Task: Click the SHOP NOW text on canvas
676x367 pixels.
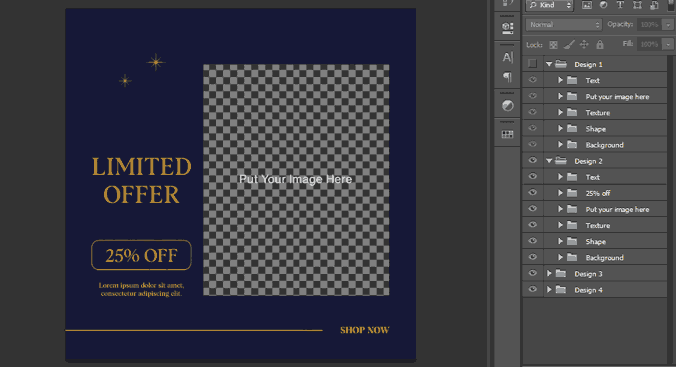Action: pos(365,330)
